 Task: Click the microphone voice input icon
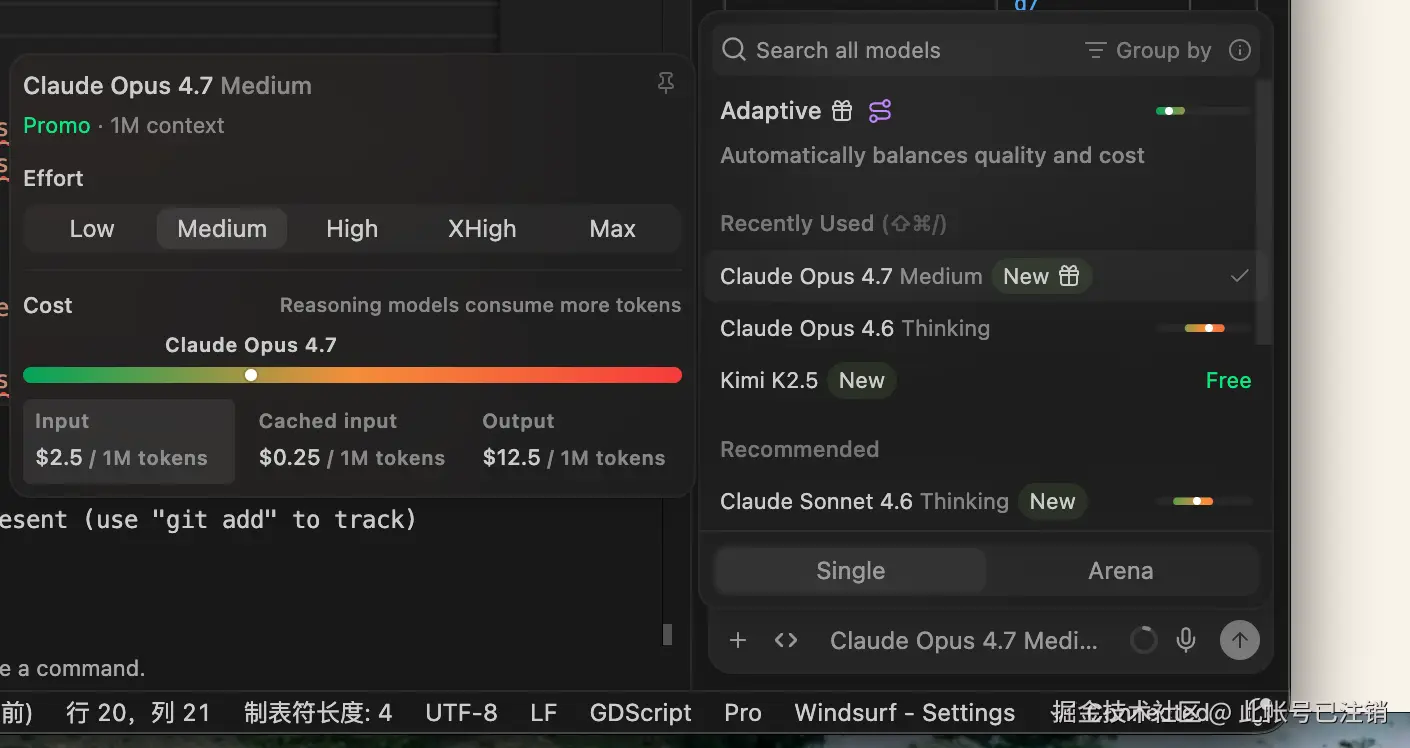tap(1186, 640)
